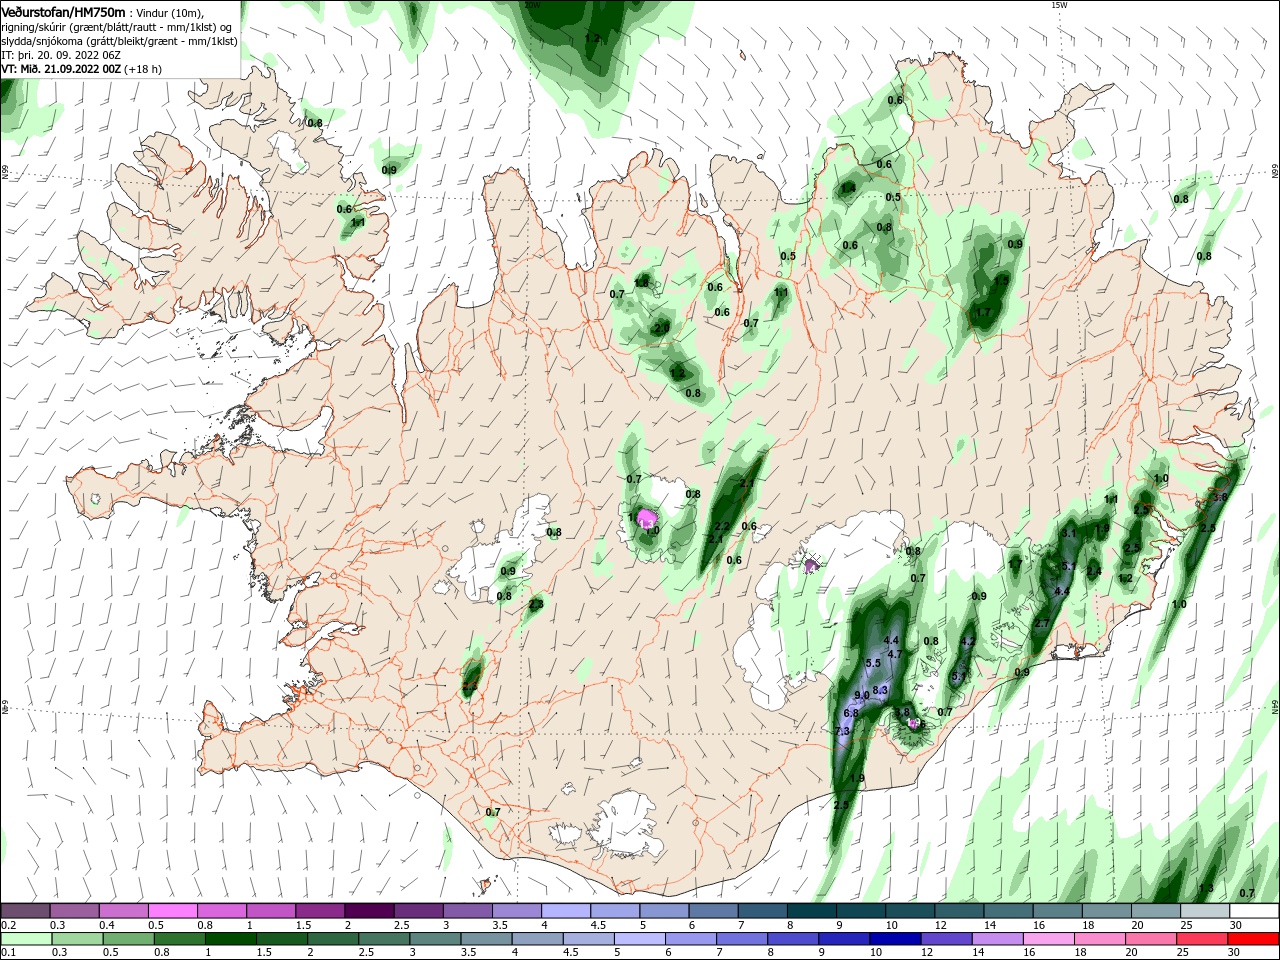This screenshot has width=1280, height=960.
Task: Select the 4.7 precipitation value
Action: pos(895,654)
